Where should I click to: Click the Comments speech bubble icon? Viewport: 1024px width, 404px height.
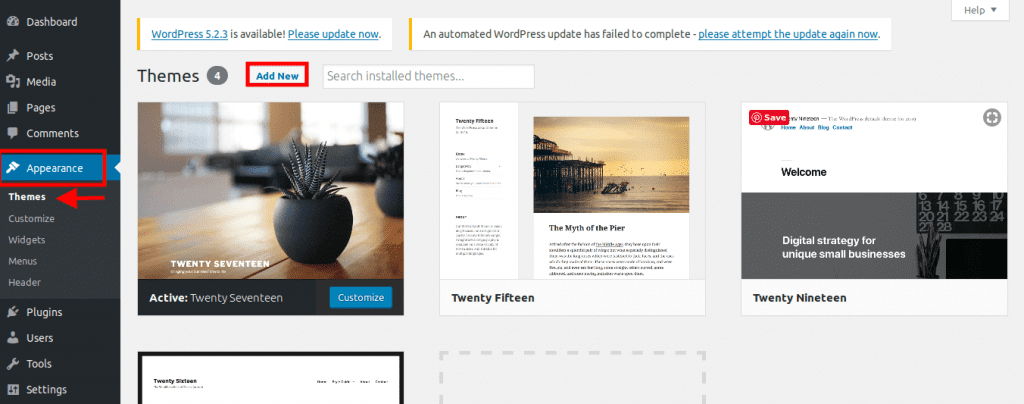(12, 133)
